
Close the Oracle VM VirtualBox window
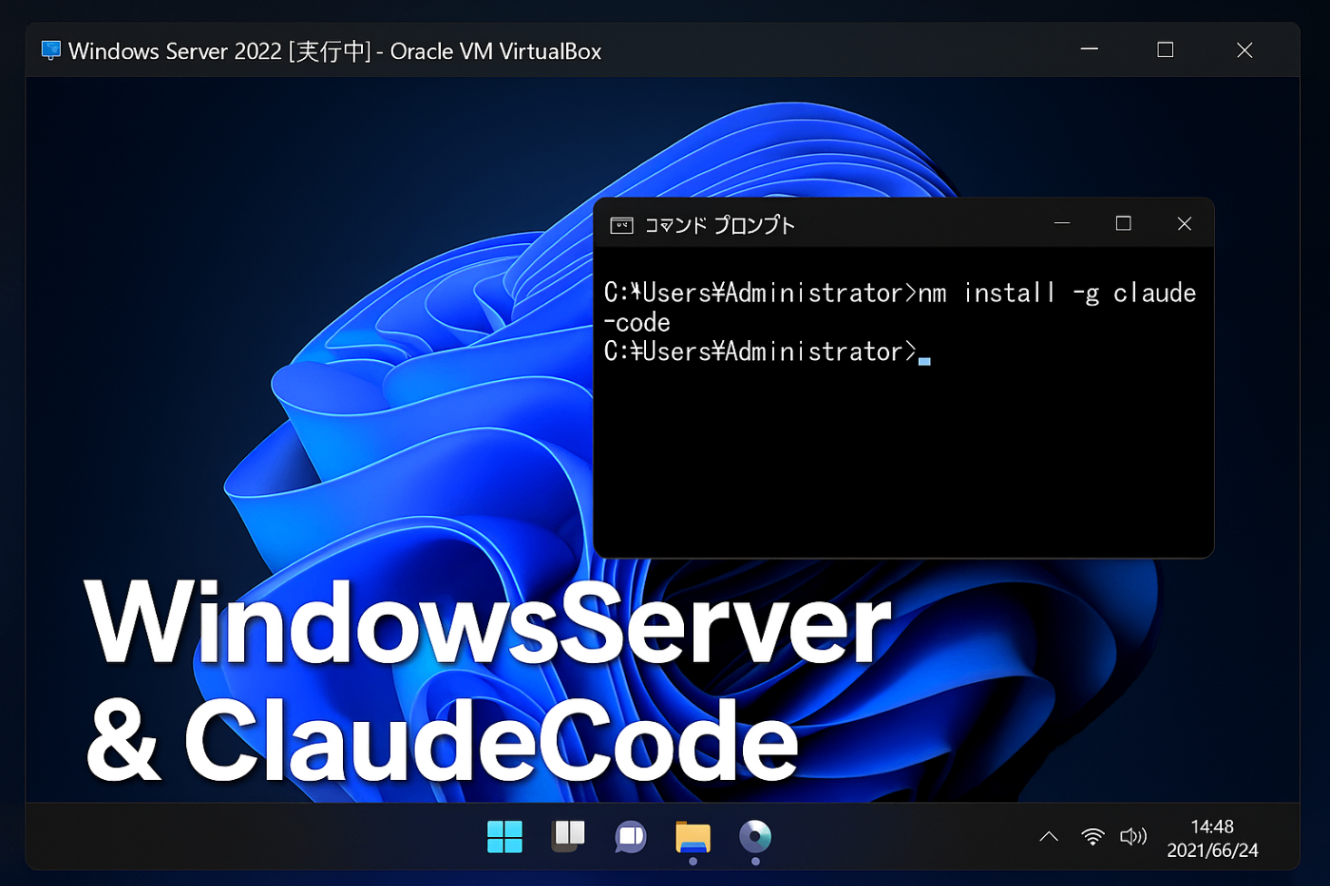(1244, 50)
